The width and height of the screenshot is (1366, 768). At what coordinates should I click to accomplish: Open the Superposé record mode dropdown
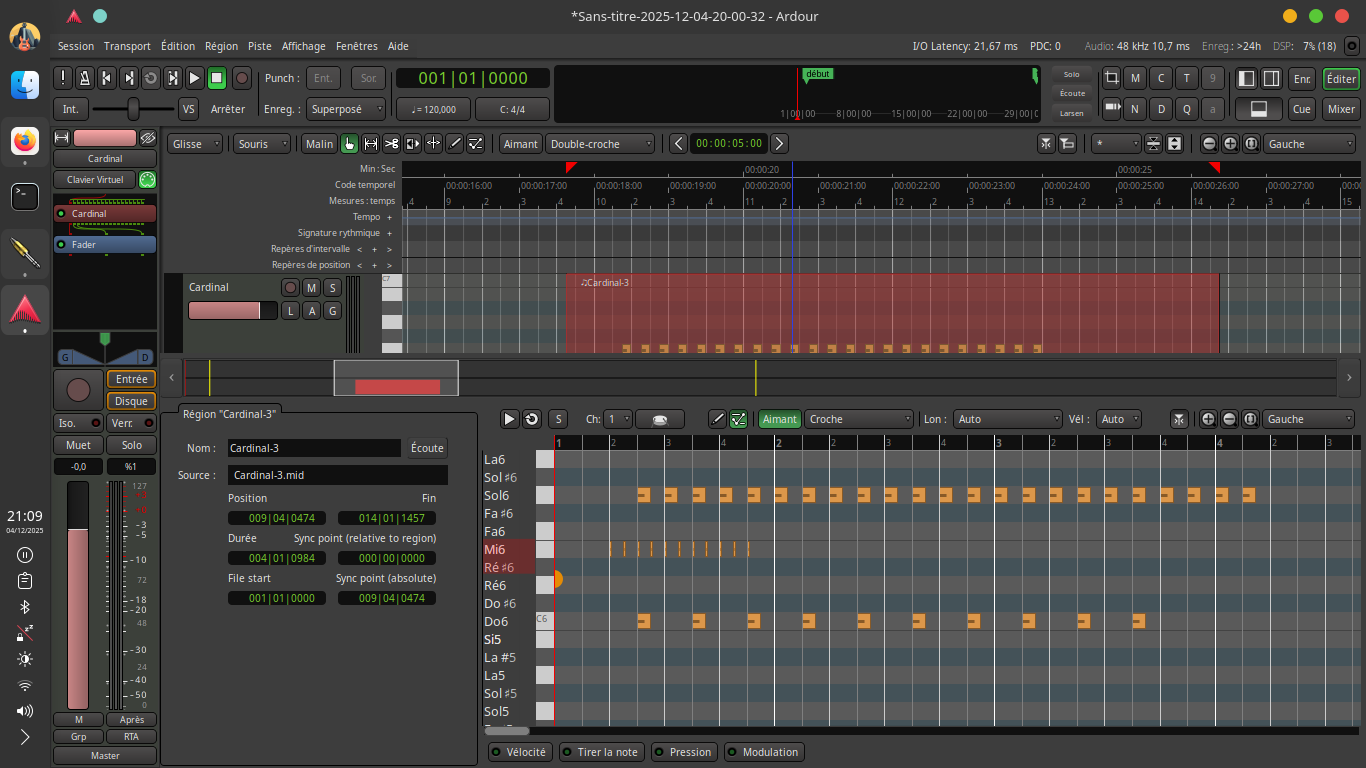pos(346,109)
